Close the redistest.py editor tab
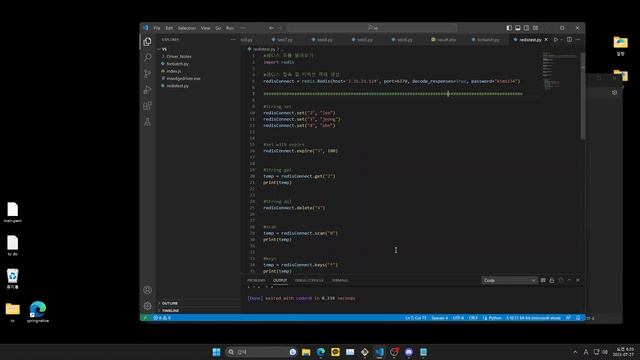The width and height of the screenshot is (640, 360). 546,40
